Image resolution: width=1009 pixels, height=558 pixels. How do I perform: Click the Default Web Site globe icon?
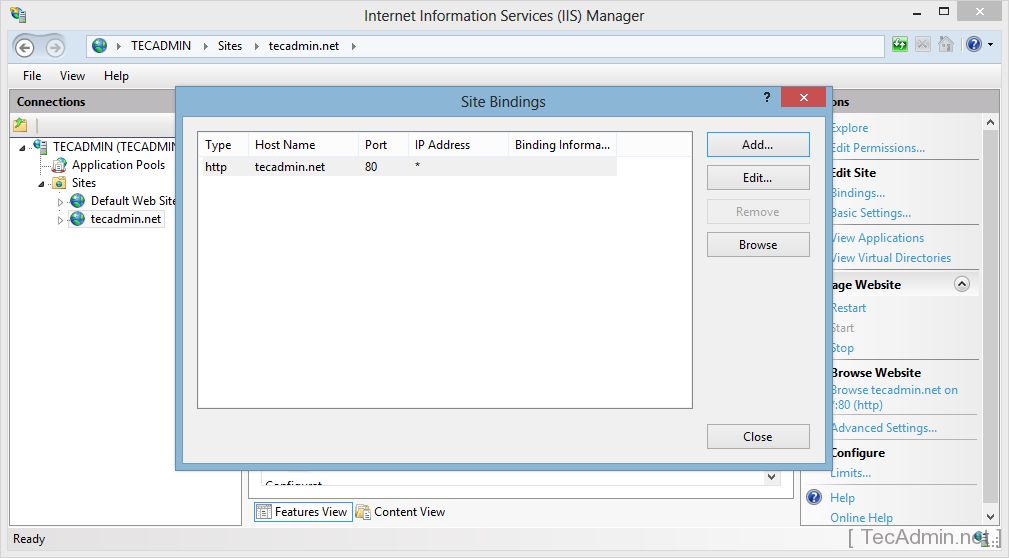pyautogui.click(x=78, y=201)
